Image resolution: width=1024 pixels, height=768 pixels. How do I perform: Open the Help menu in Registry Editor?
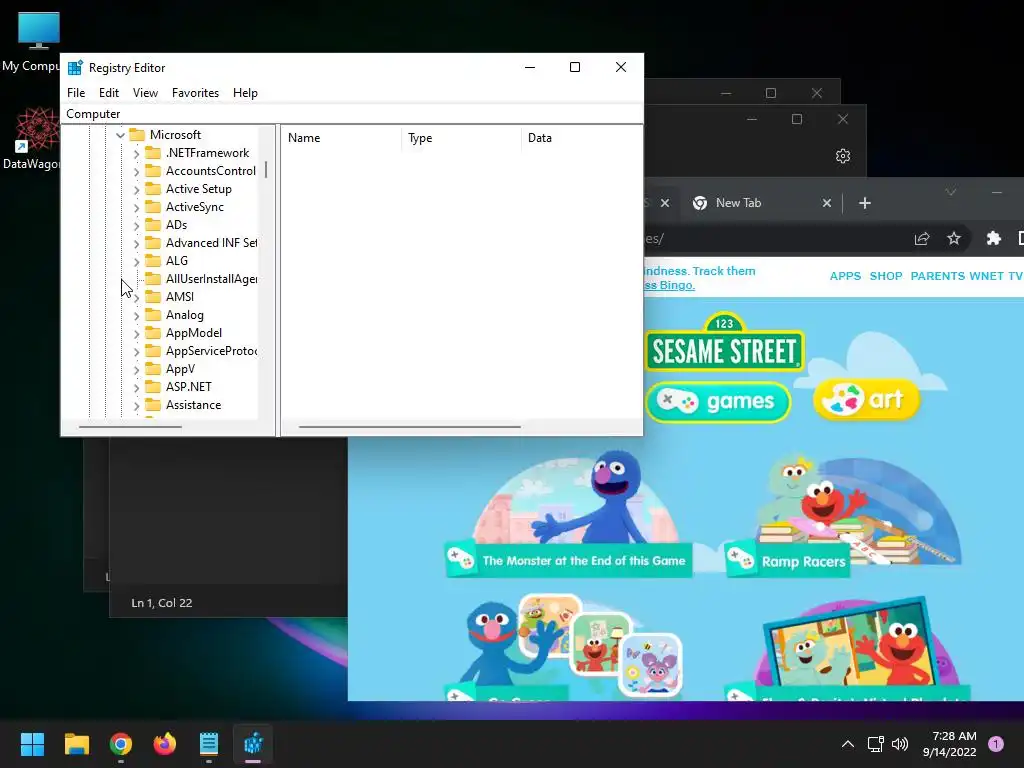click(245, 93)
